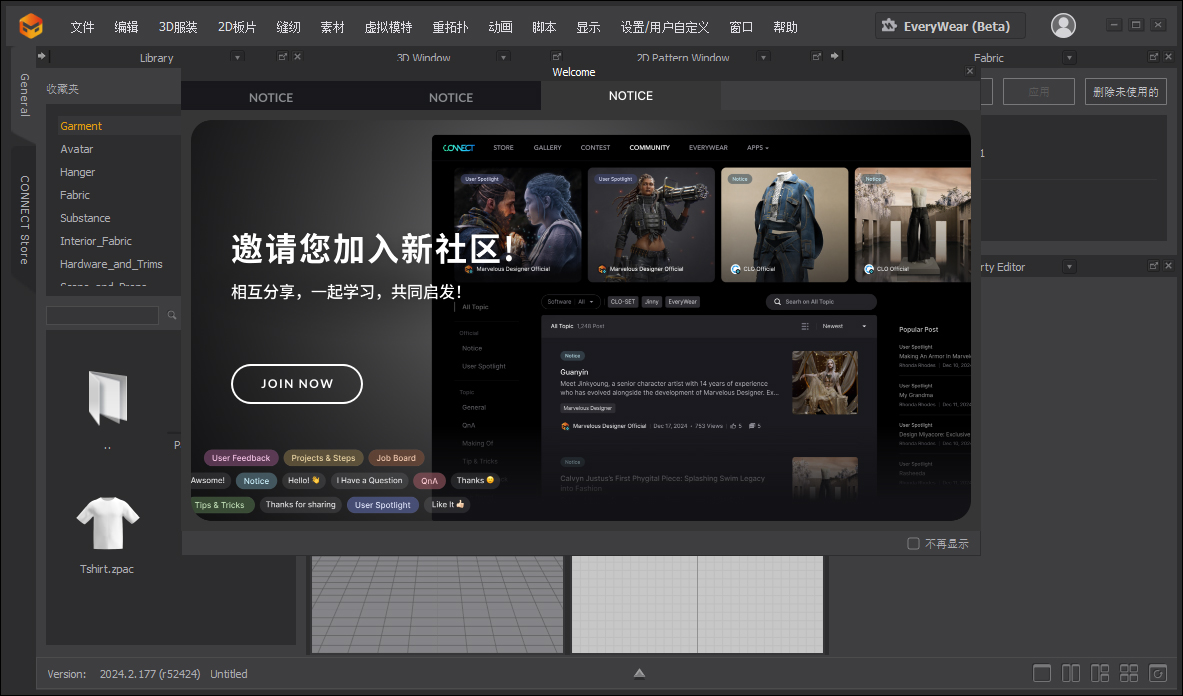1183x696 pixels.
Task: Open the Property Editor dropdown arrow
Action: pyautogui.click(x=1069, y=266)
